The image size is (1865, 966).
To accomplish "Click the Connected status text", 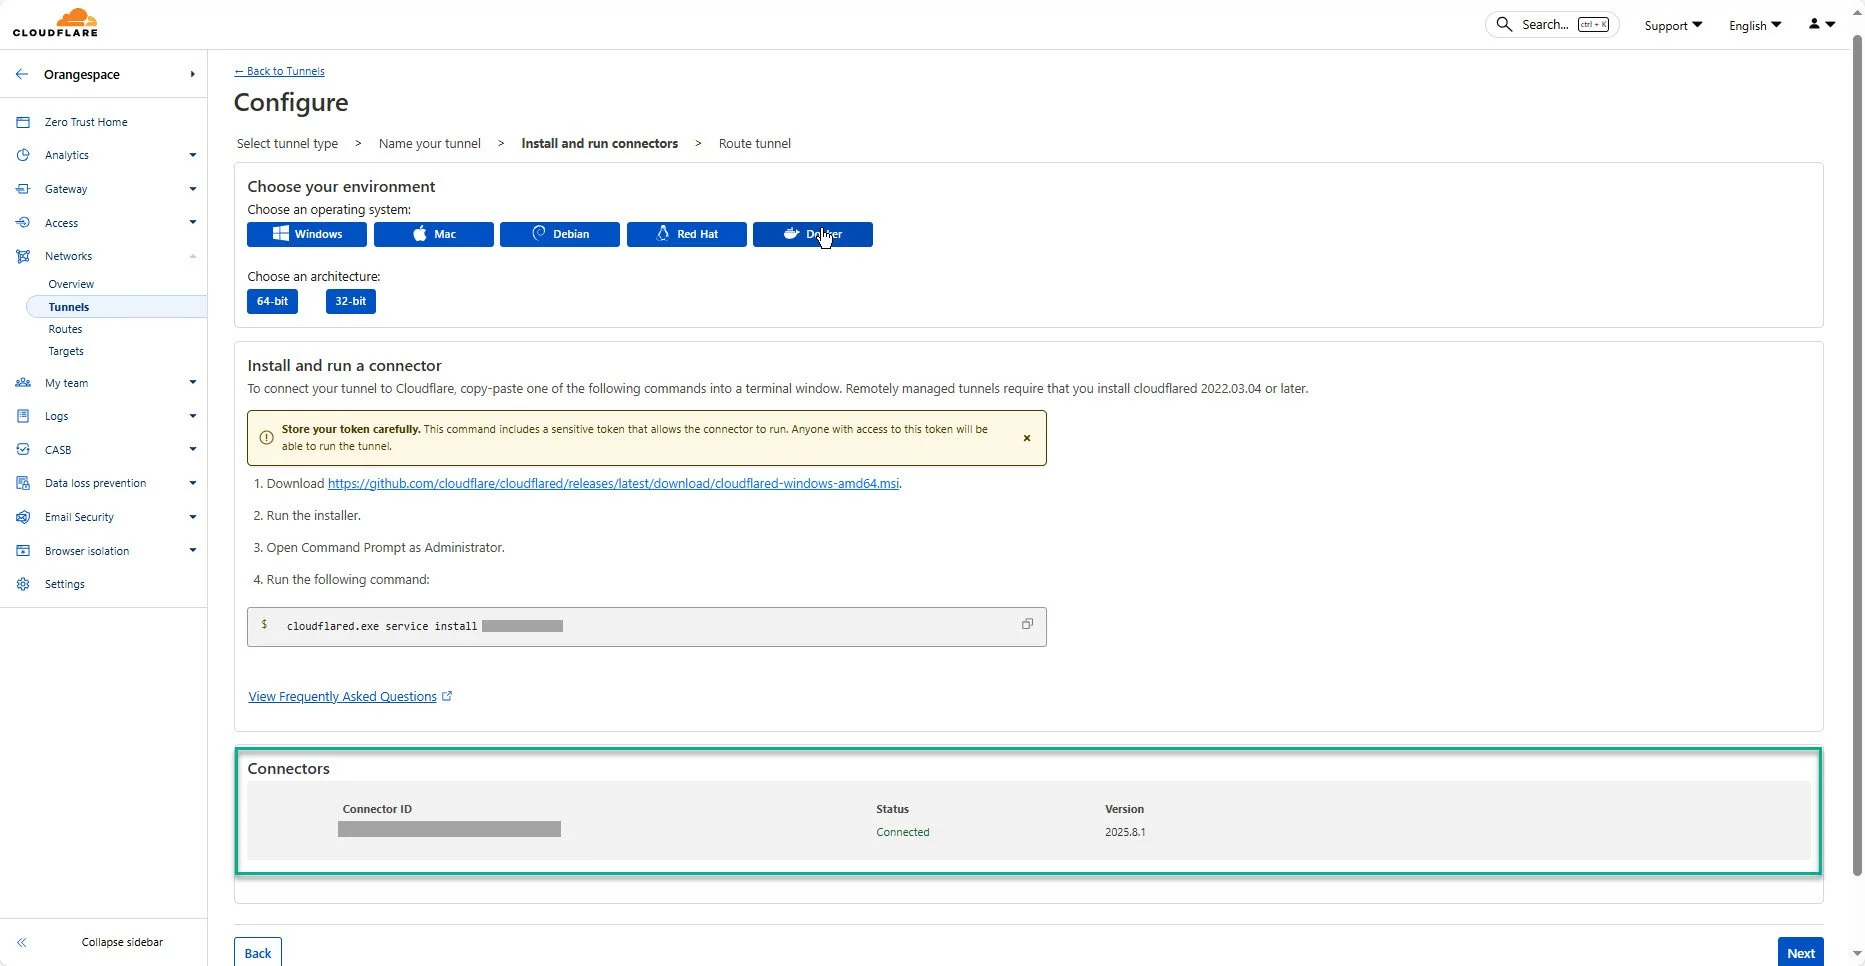I will 903,832.
